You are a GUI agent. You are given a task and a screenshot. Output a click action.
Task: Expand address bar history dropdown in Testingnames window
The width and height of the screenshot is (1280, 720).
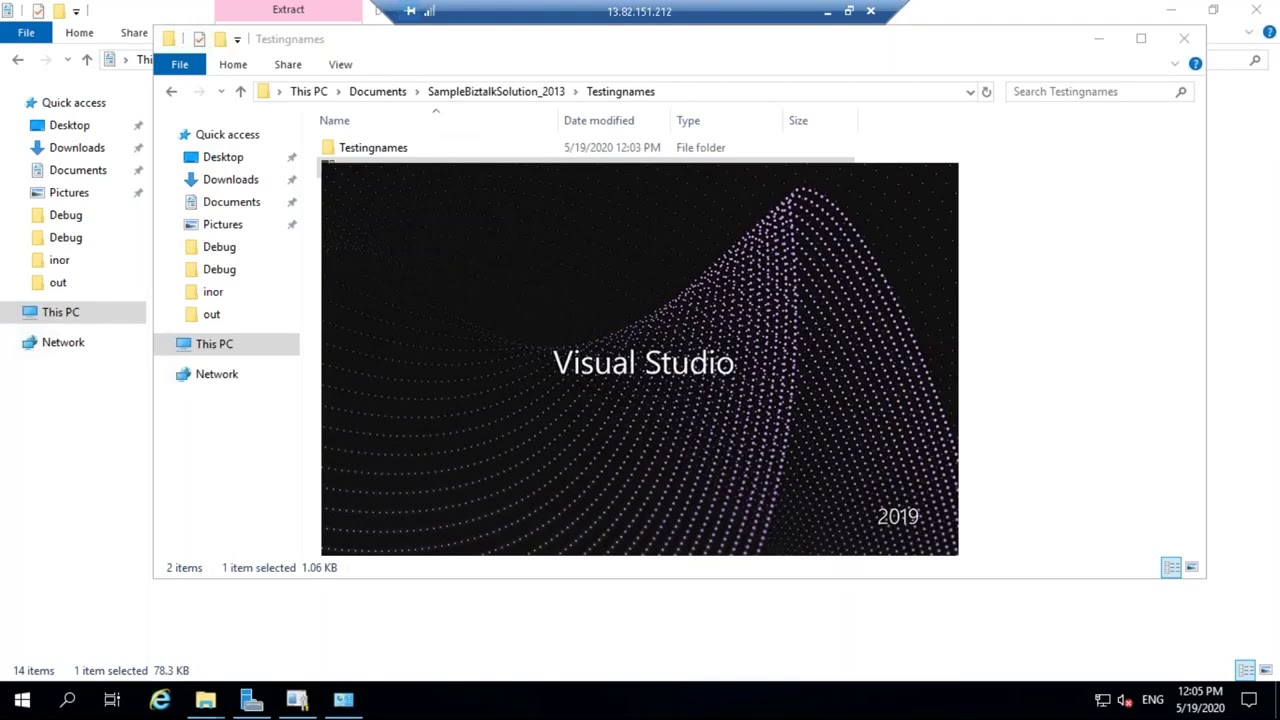point(970,92)
